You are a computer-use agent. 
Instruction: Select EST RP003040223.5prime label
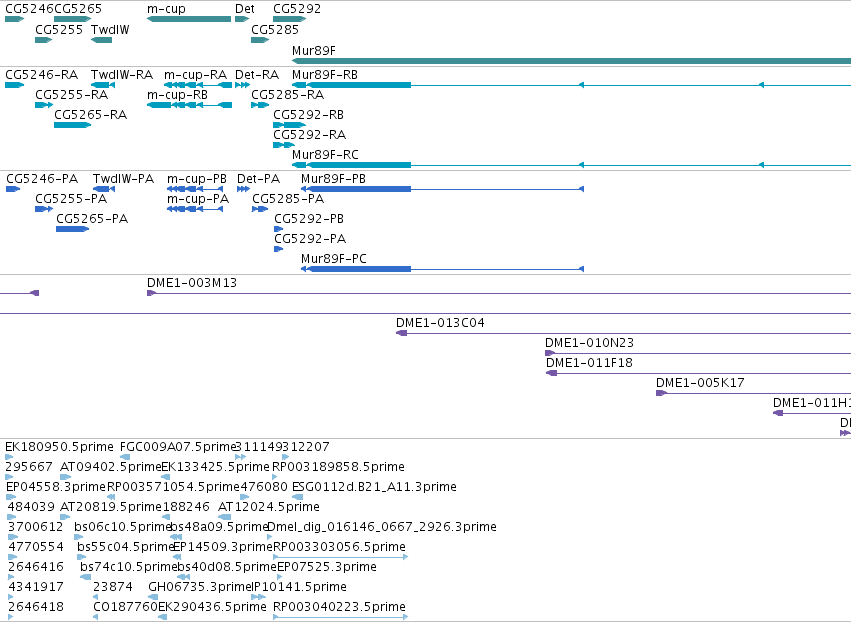point(339,607)
